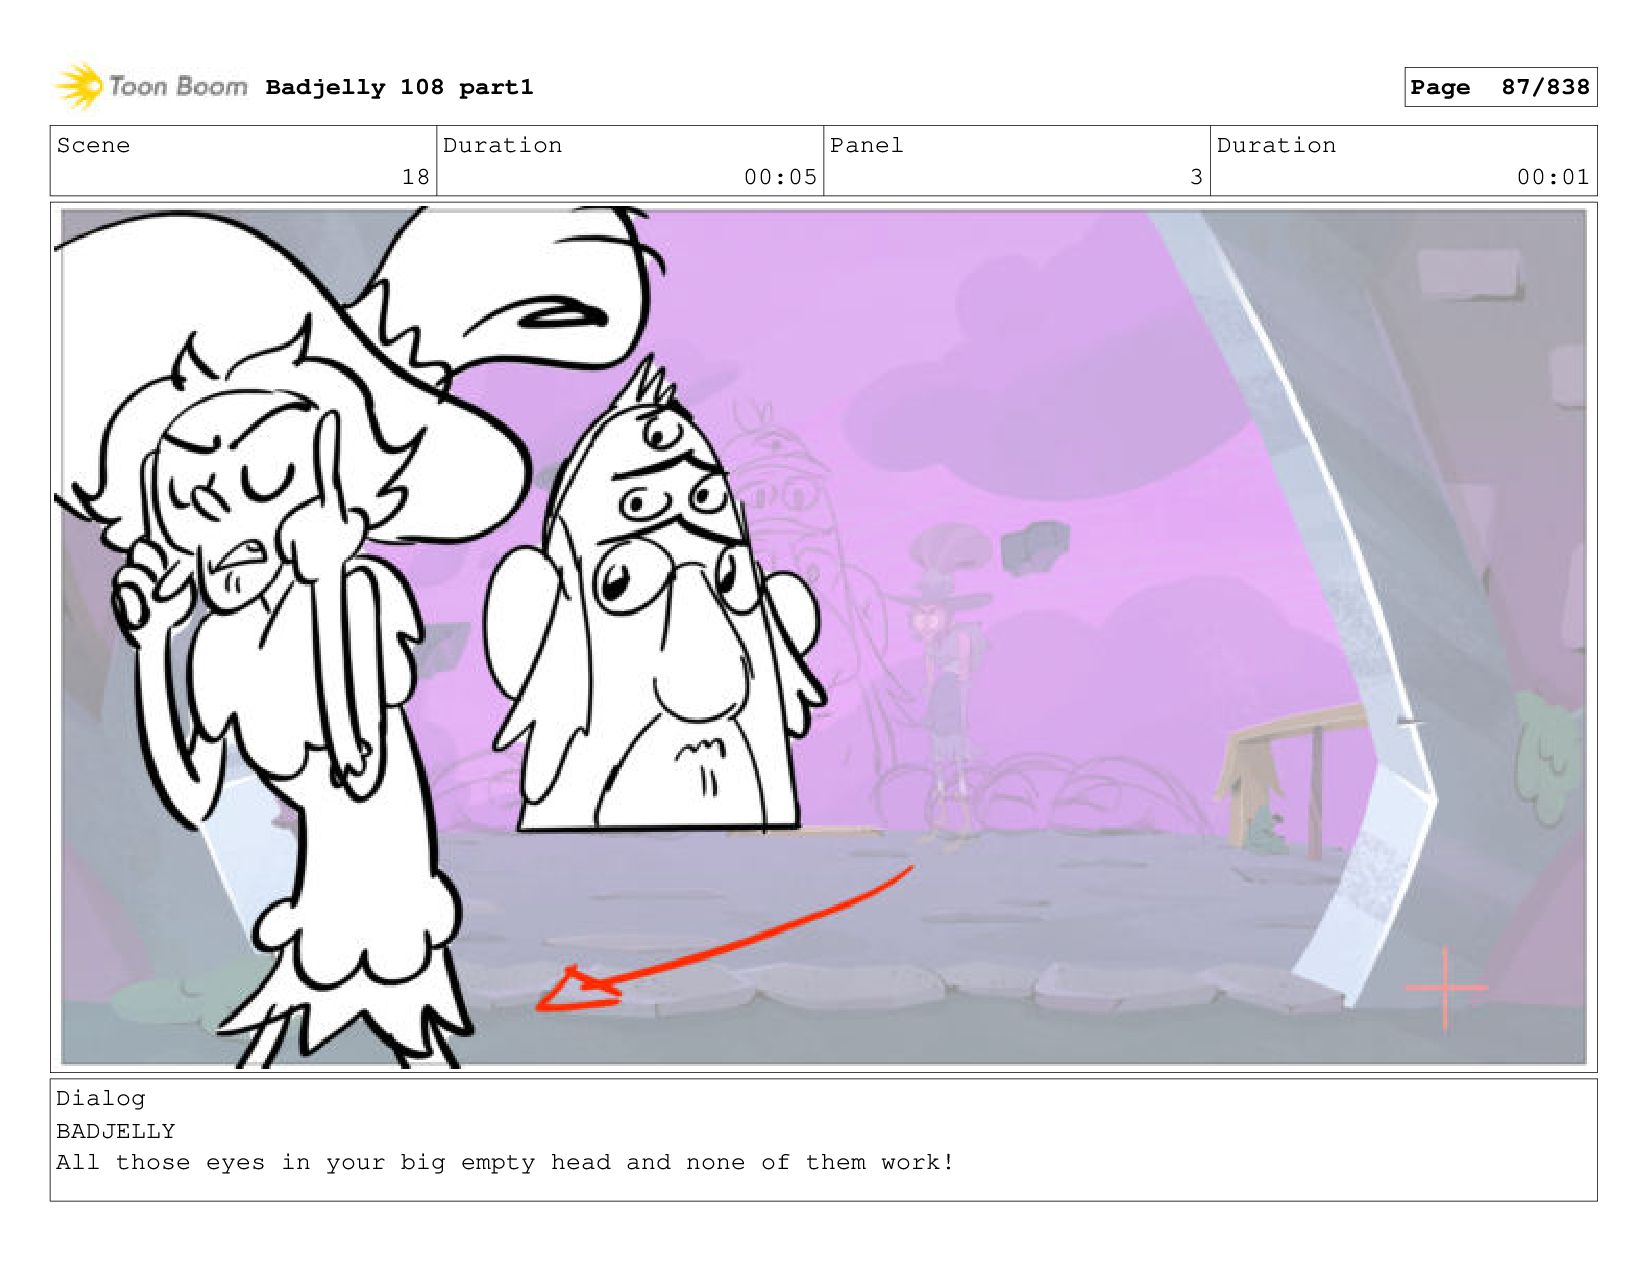Click the 'Dialog' heading
The height and width of the screenshot is (1276, 1648).
[100, 1098]
